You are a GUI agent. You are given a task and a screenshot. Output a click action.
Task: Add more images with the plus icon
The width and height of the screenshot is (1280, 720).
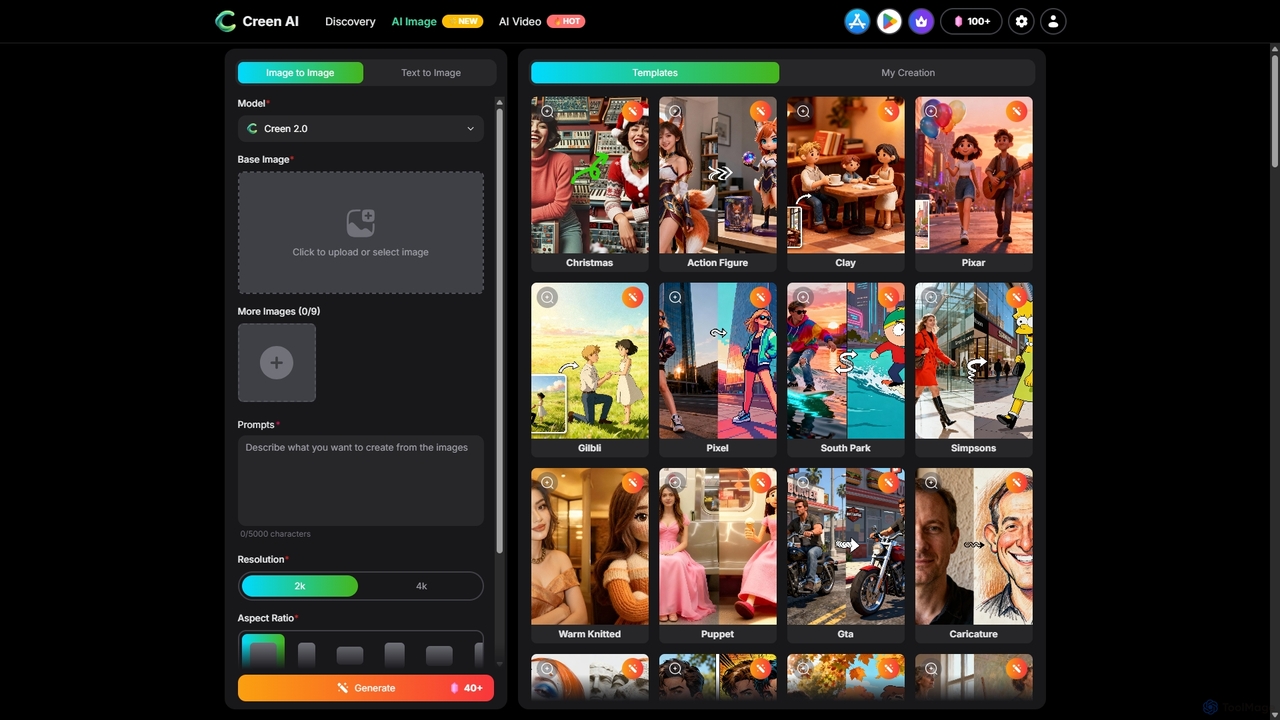point(277,362)
